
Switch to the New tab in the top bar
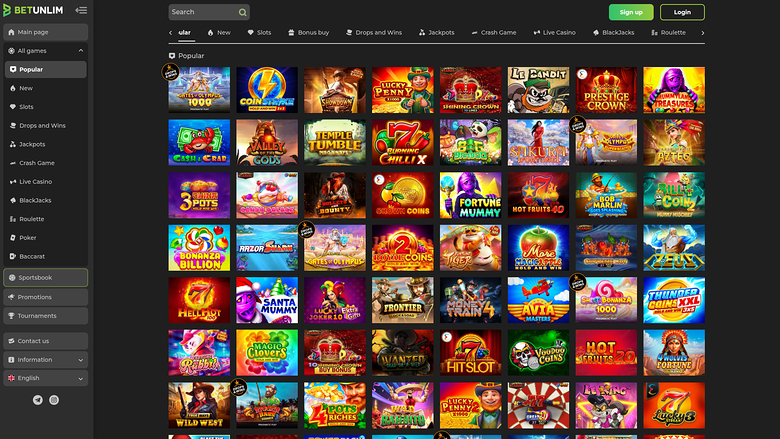pos(219,33)
